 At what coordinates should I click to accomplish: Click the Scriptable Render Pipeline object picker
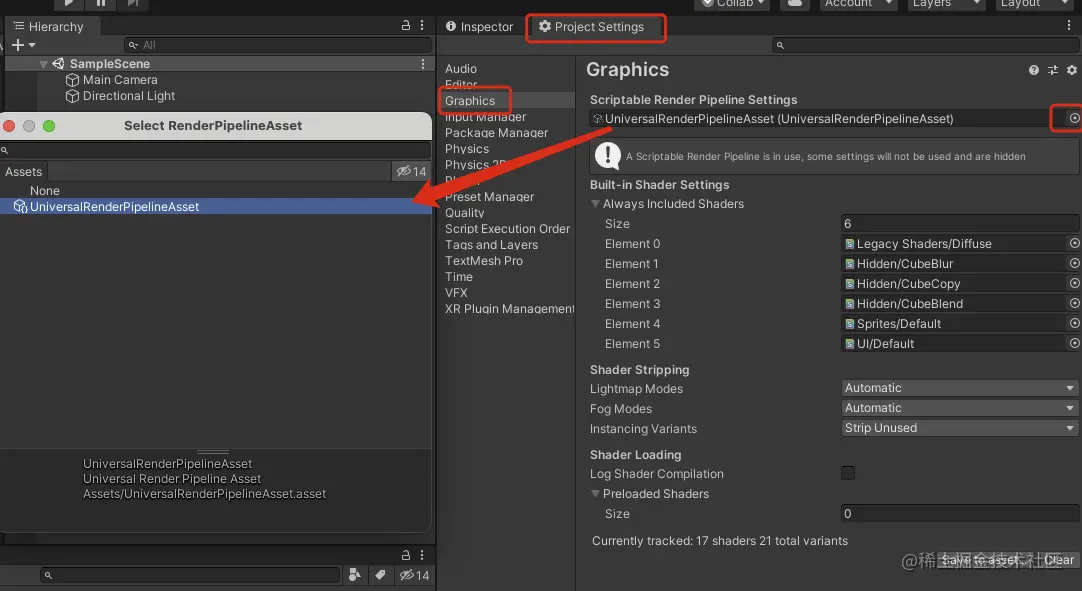tap(1074, 118)
